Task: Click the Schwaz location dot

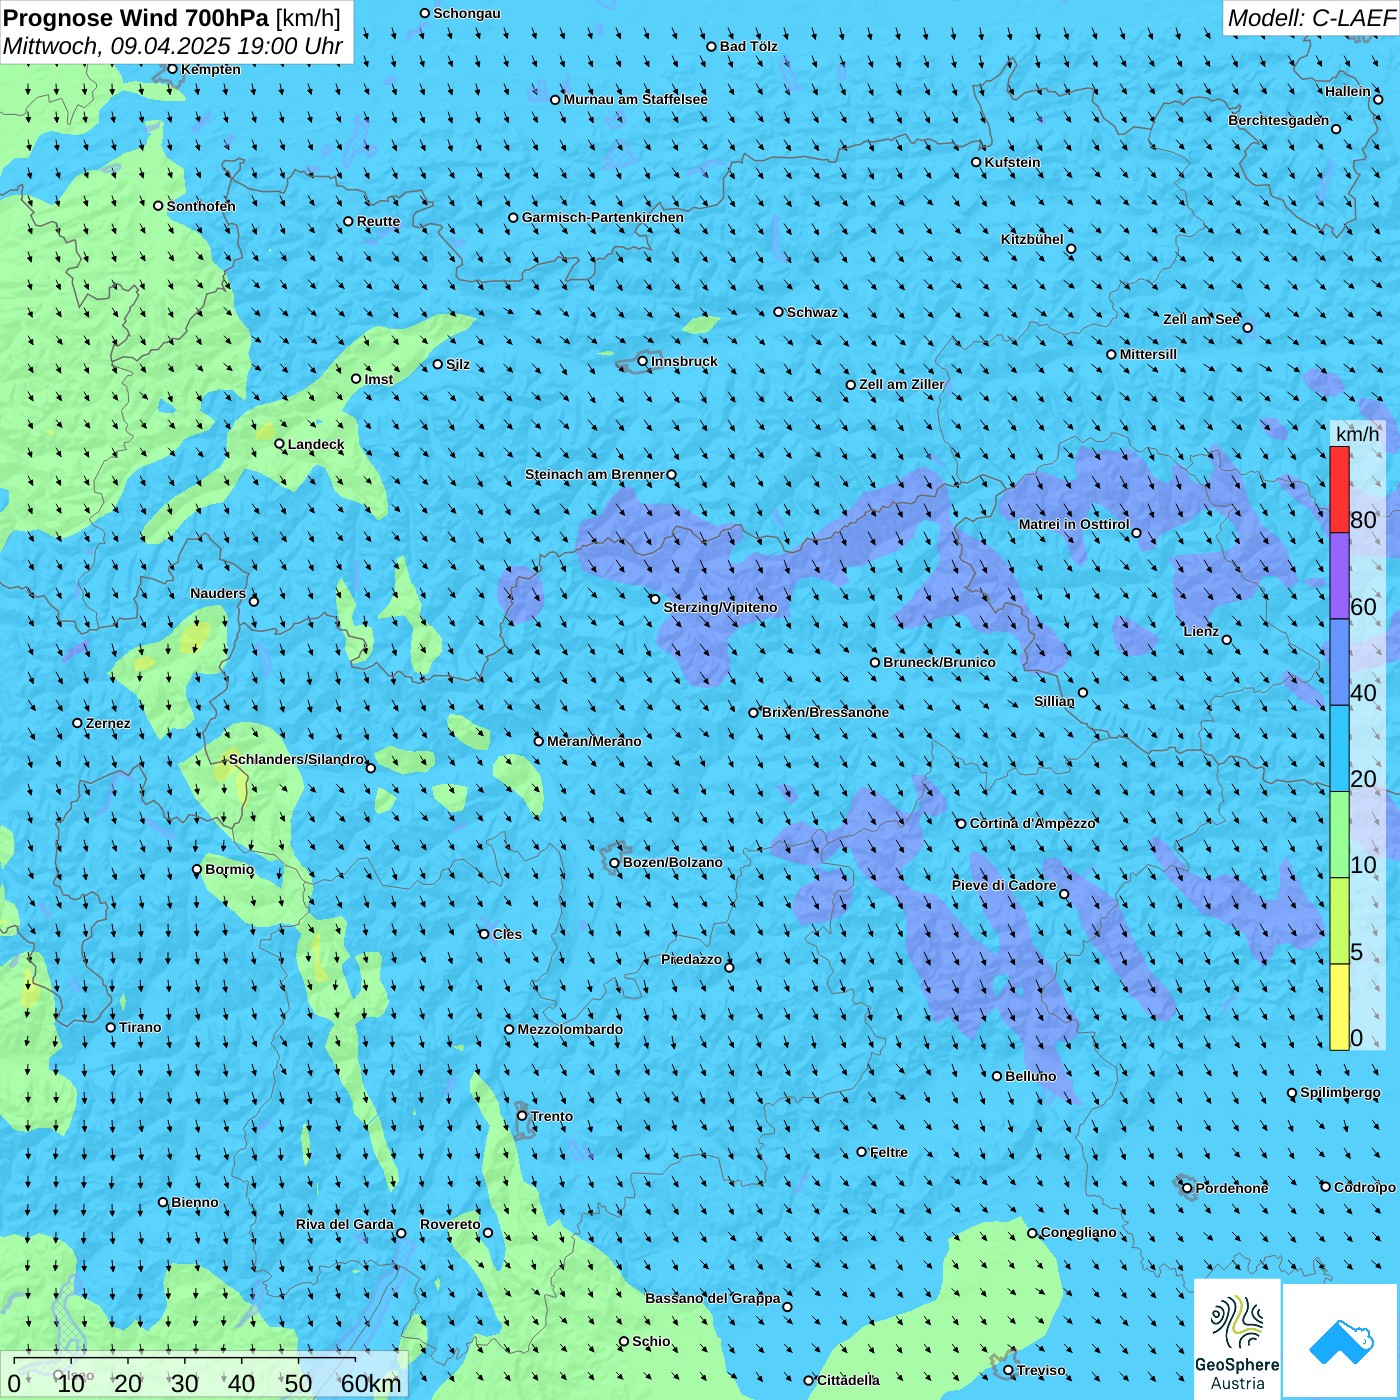Action: tap(779, 312)
